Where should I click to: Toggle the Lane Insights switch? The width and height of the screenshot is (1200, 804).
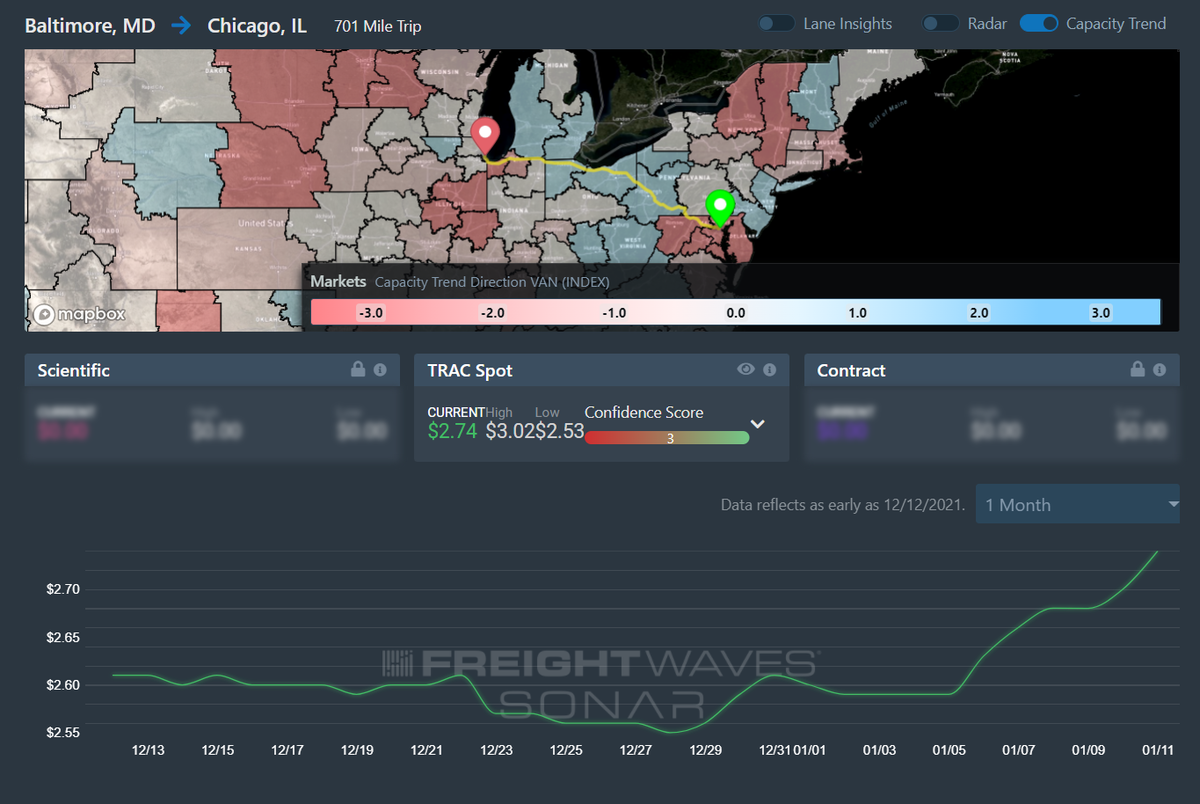[777, 23]
